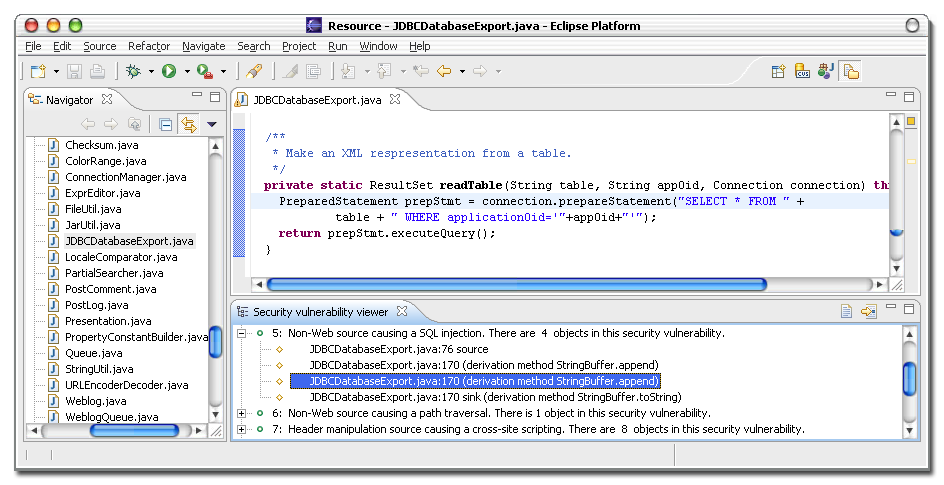Open the CVS Repository perspective icon
This screenshot has width=944, height=485.
click(x=802, y=71)
